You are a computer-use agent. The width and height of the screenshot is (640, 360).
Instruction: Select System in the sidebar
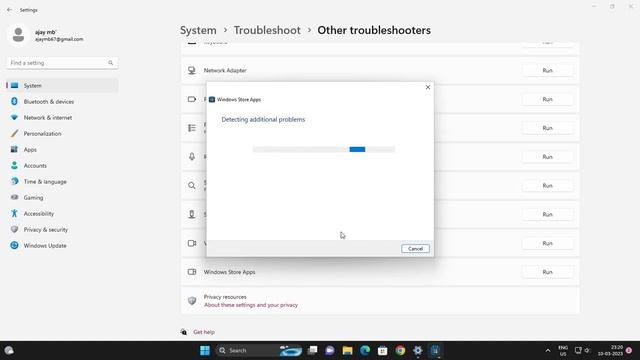point(62,86)
